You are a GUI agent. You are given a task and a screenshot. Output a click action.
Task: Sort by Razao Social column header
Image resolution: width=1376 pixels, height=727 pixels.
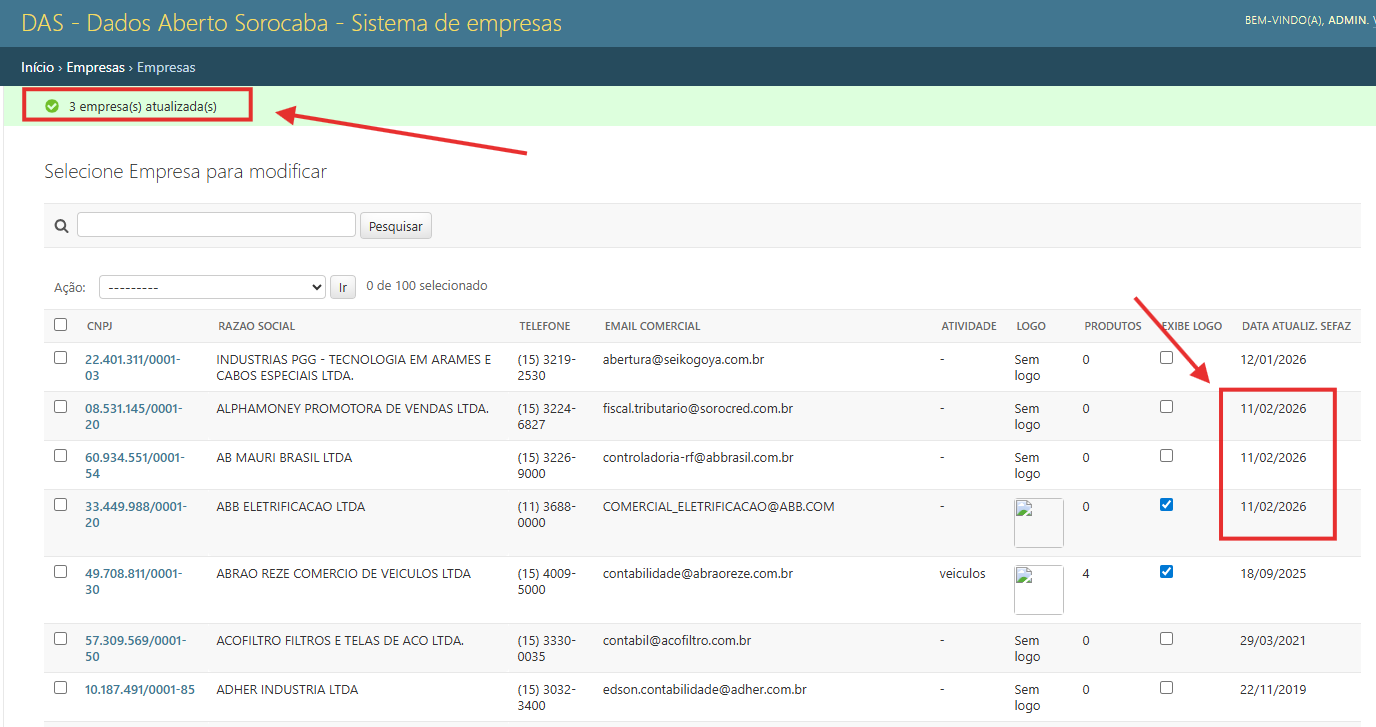click(x=256, y=326)
